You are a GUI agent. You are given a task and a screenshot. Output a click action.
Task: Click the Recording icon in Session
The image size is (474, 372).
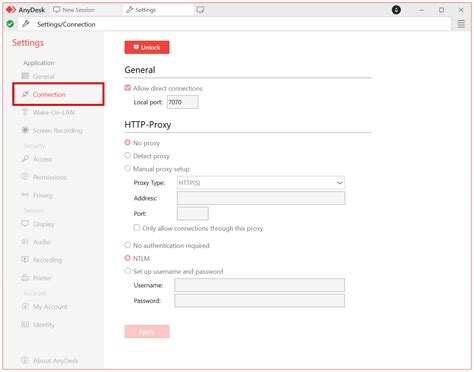(25, 259)
